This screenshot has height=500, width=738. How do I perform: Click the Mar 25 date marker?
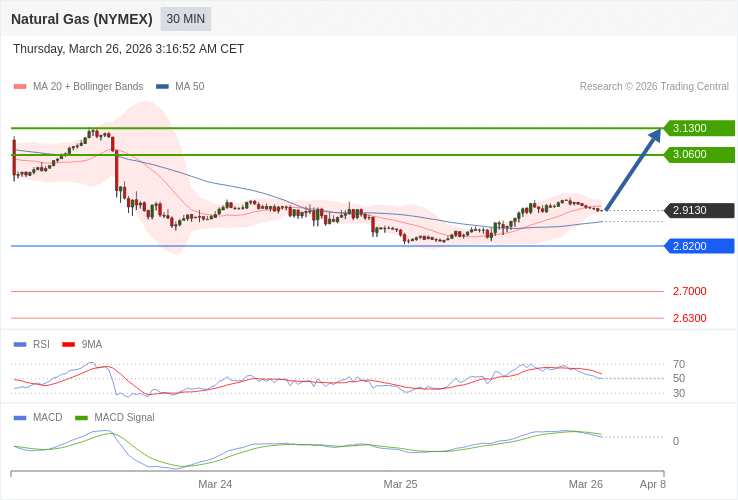pyautogui.click(x=400, y=484)
